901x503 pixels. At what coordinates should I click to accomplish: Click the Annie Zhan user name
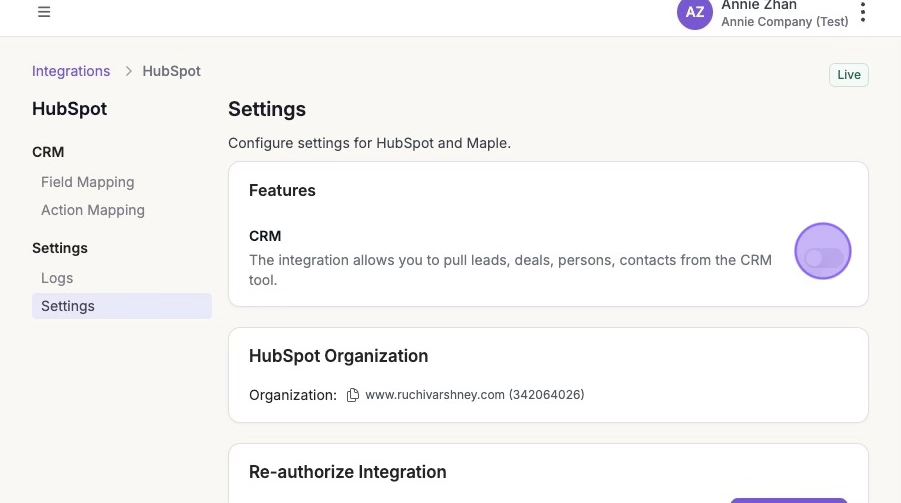coord(759,6)
